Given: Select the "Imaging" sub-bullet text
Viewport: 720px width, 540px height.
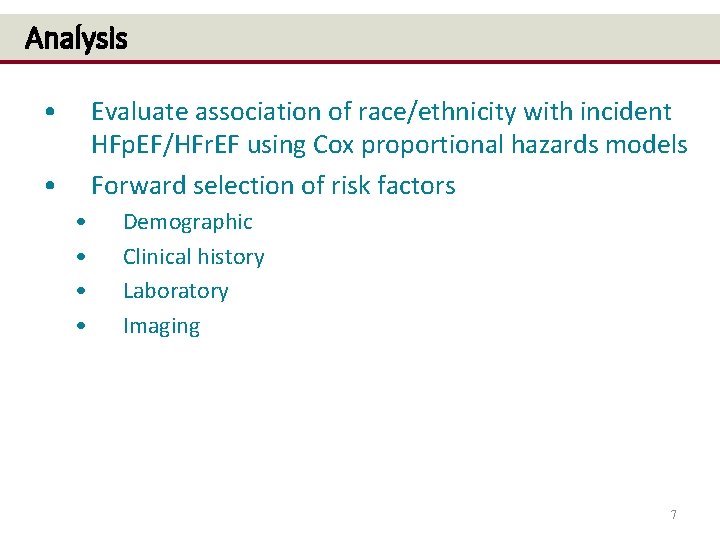Looking at the screenshot, I should pyautogui.click(x=162, y=326).
